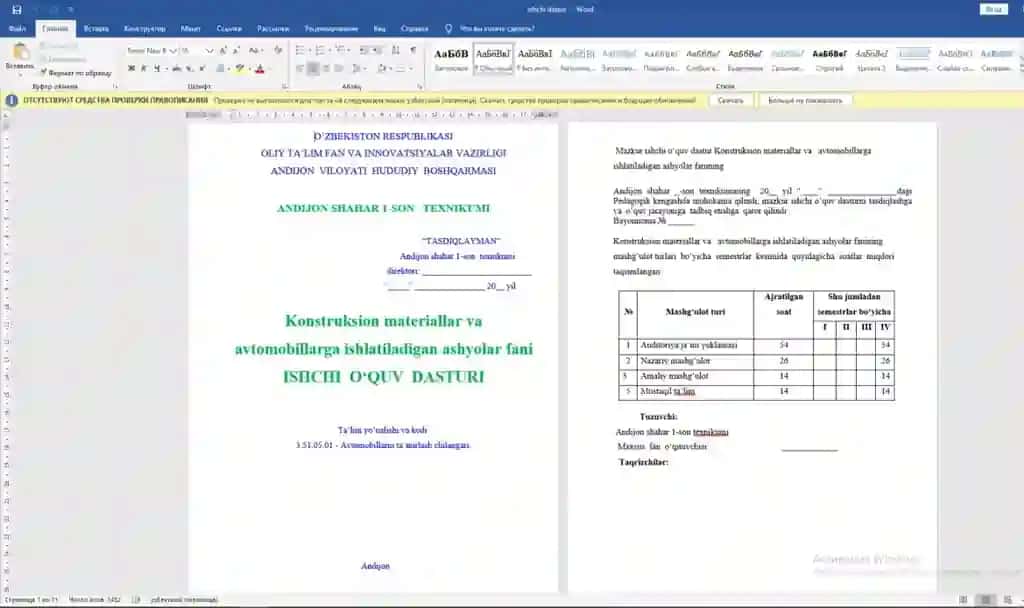Open text effects and typography
Viewport: 1024px width, 608px height.
click(220, 68)
